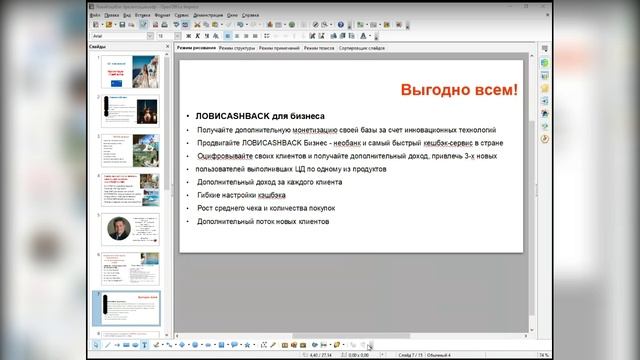Expand the font color dropdown arrow
The width and height of the screenshot is (640, 360).
(370, 36)
